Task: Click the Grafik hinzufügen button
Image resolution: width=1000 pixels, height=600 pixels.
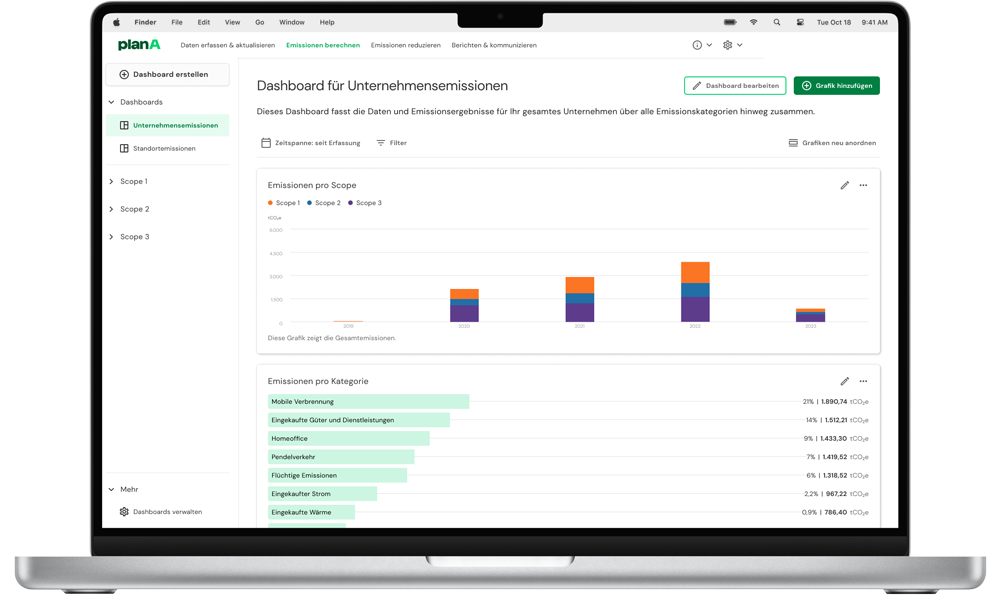Action: point(836,86)
